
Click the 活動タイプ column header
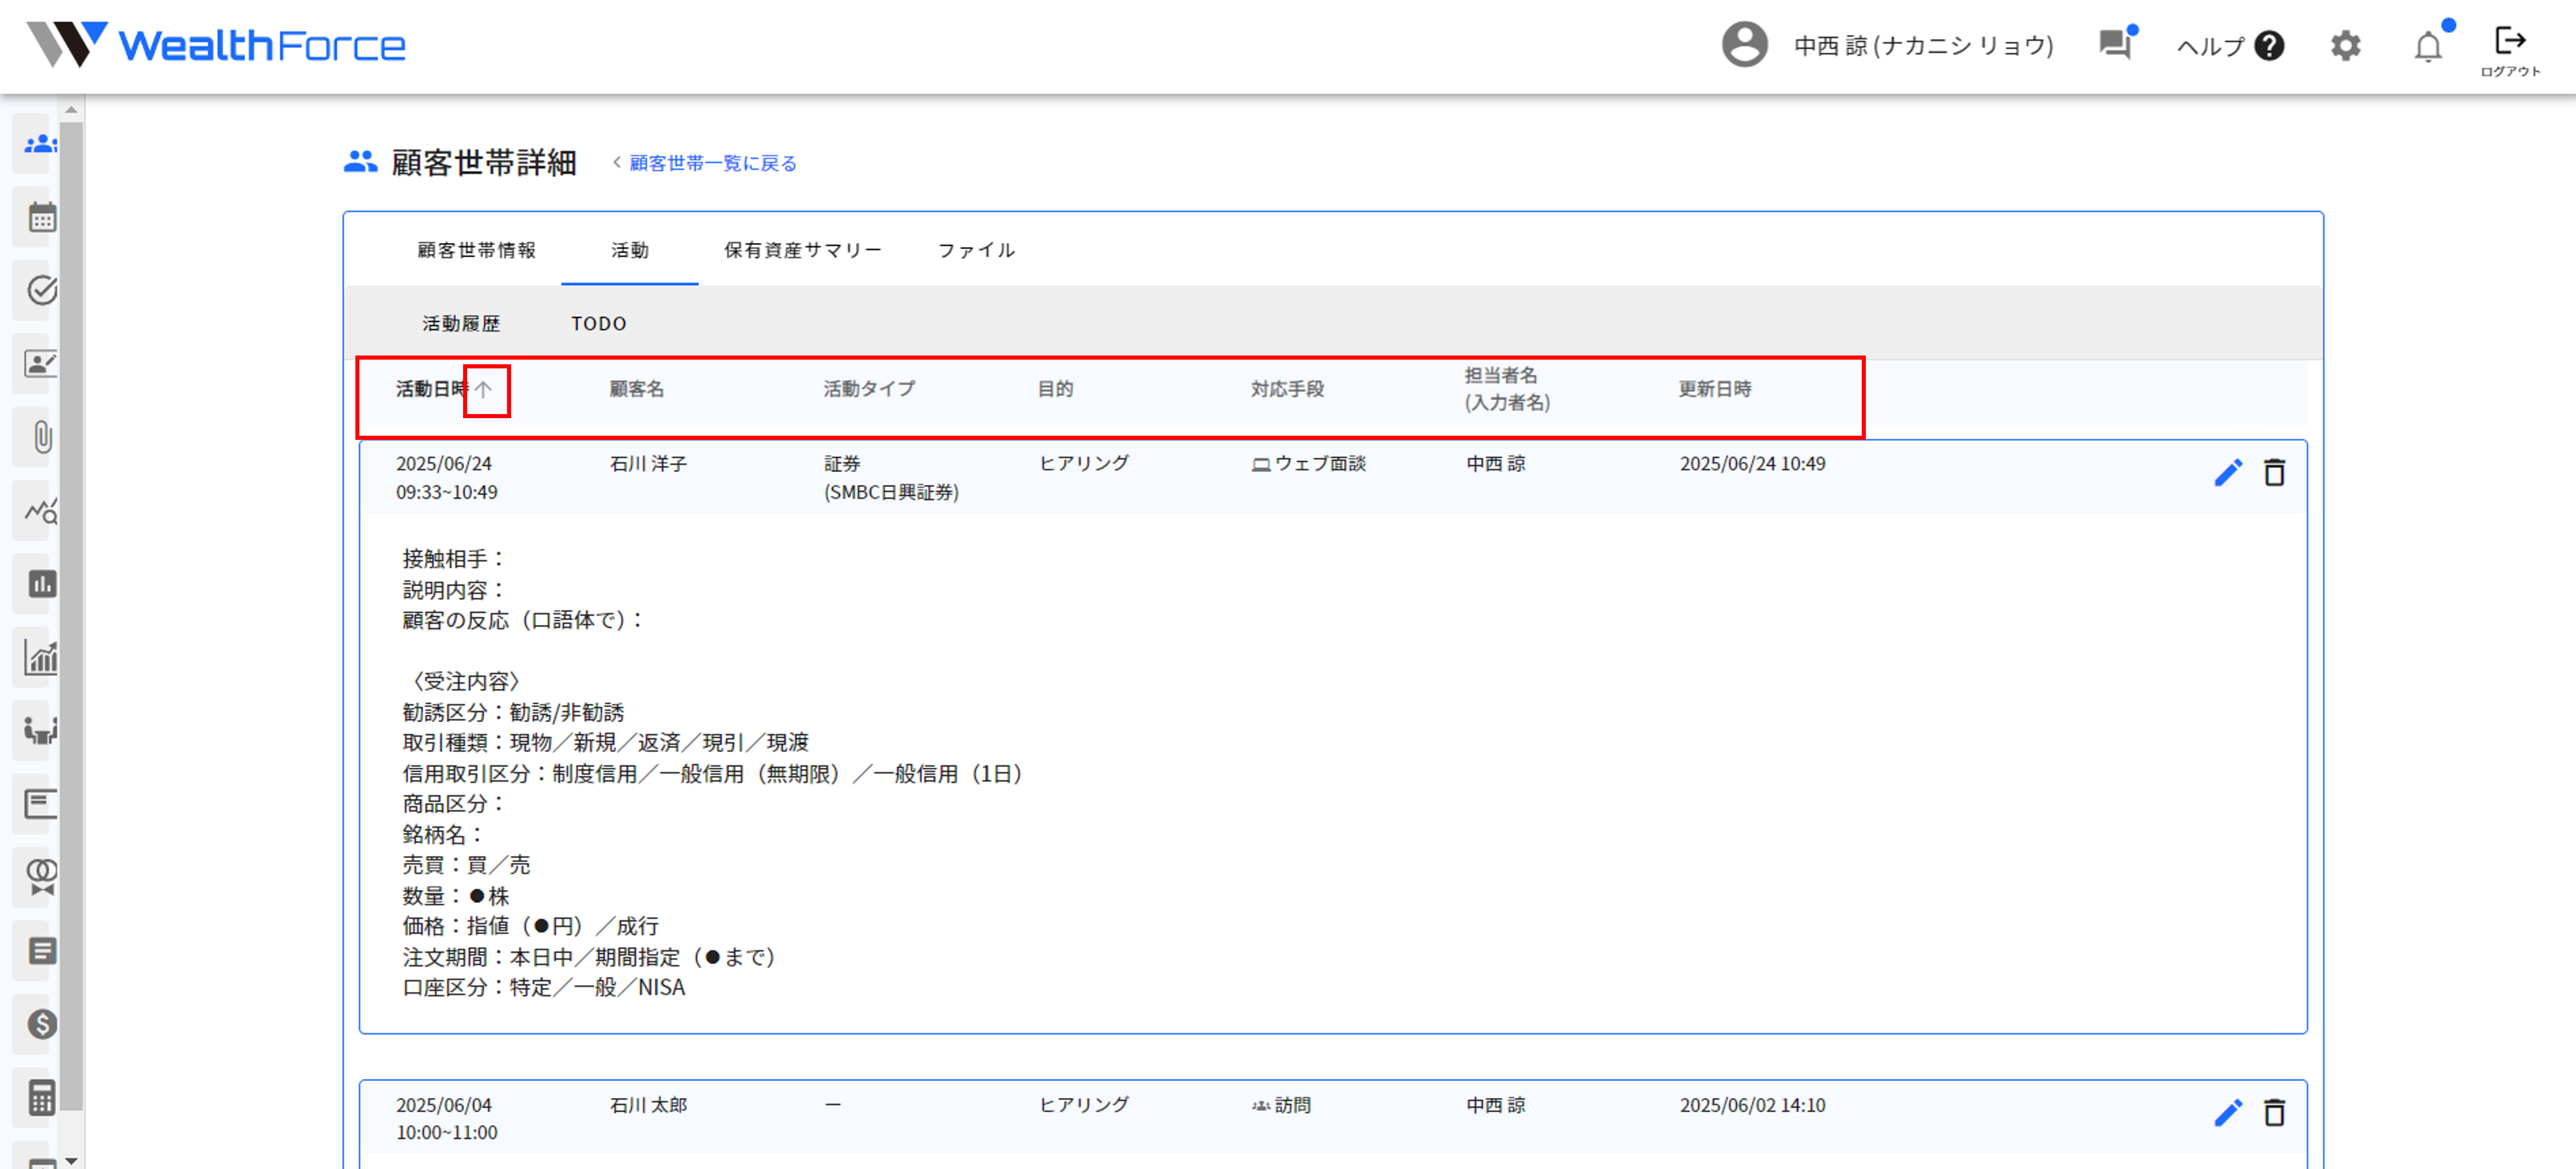coord(869,389)
